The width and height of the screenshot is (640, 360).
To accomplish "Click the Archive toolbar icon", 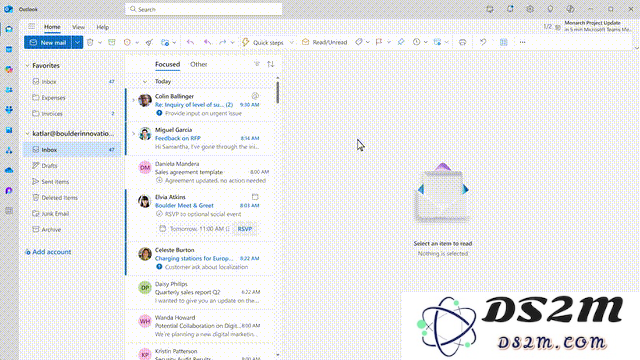I will pyautogui.click(x=112, y=42).
